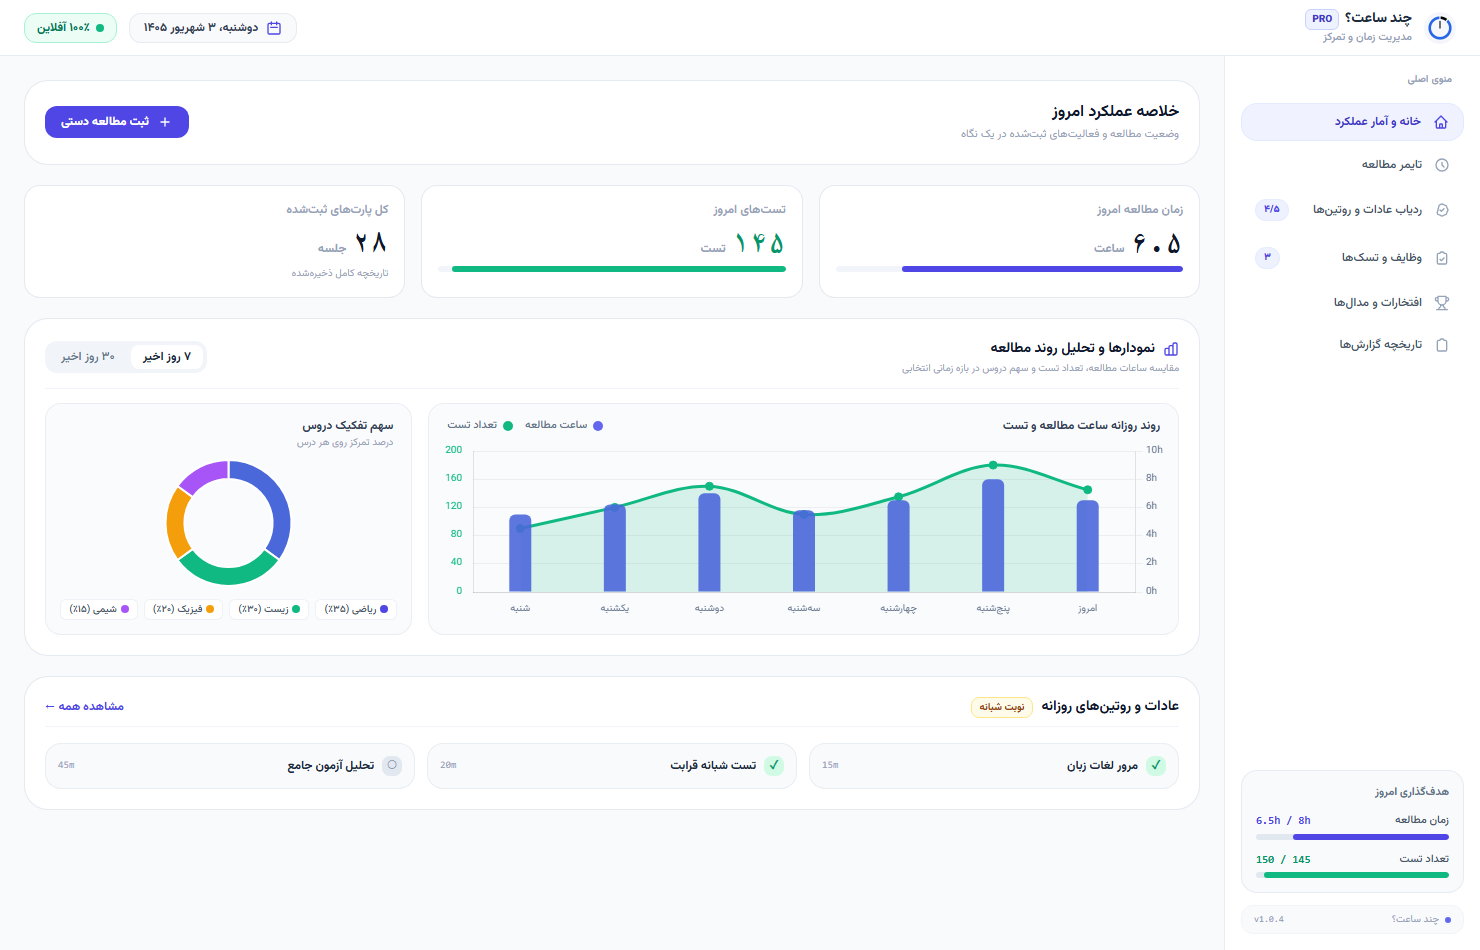This screenshot has height=950, width=1480.
Task: Uncheck the مرور لغات زبان routine
Action: click(1156, 766)
